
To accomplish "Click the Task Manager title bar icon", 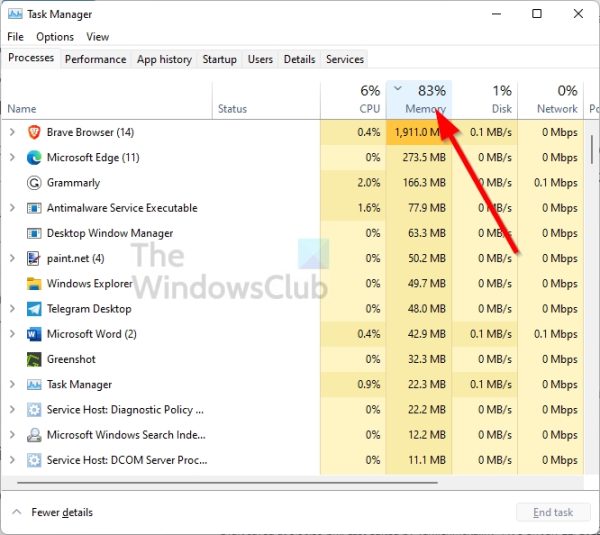I will pos(15,14).
